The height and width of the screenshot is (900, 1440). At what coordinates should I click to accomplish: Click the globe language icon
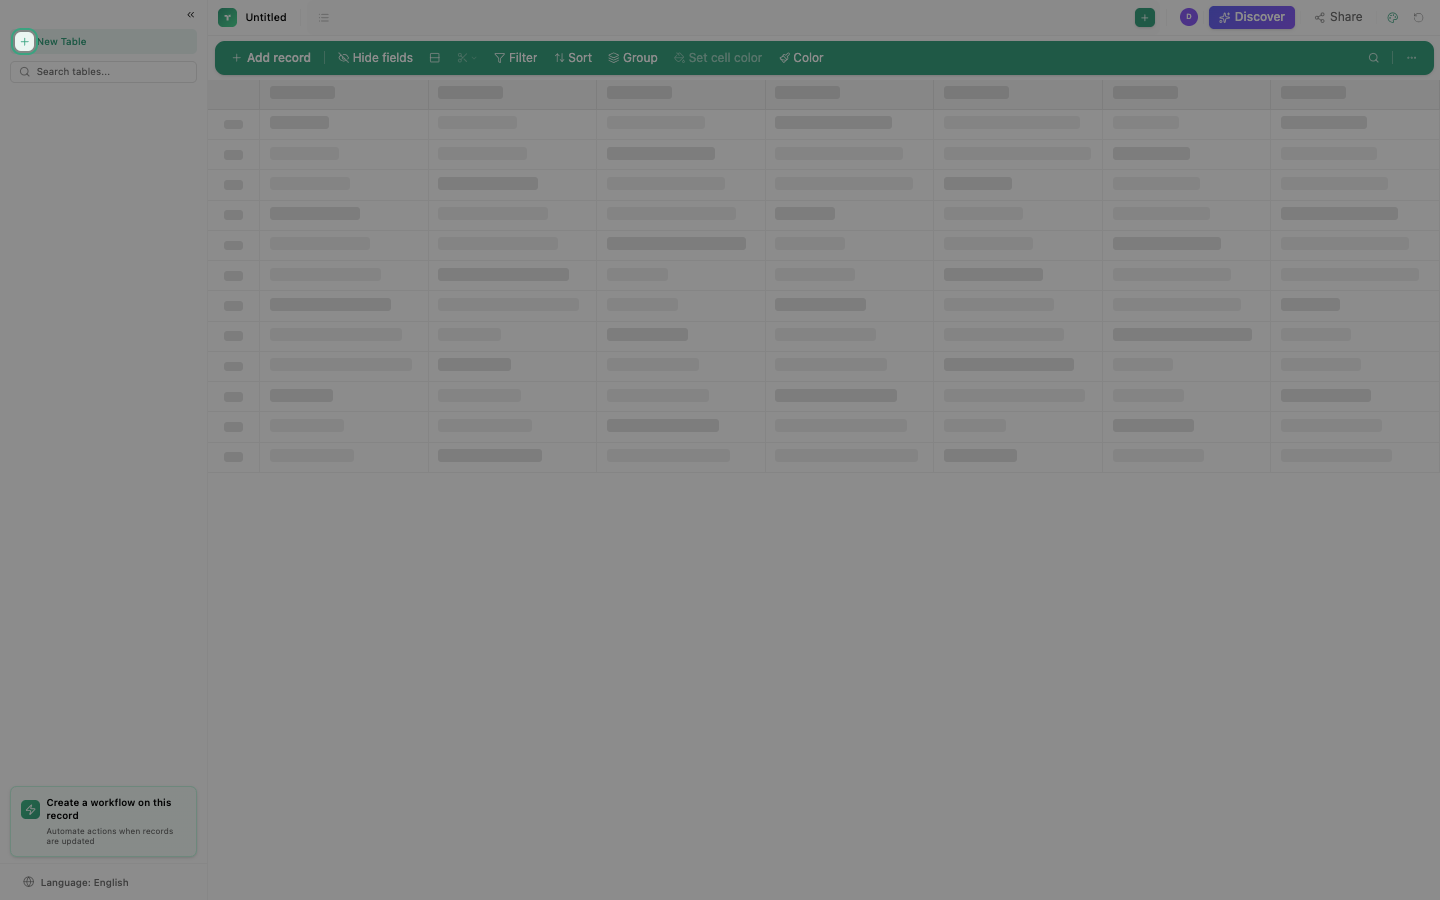29,882
